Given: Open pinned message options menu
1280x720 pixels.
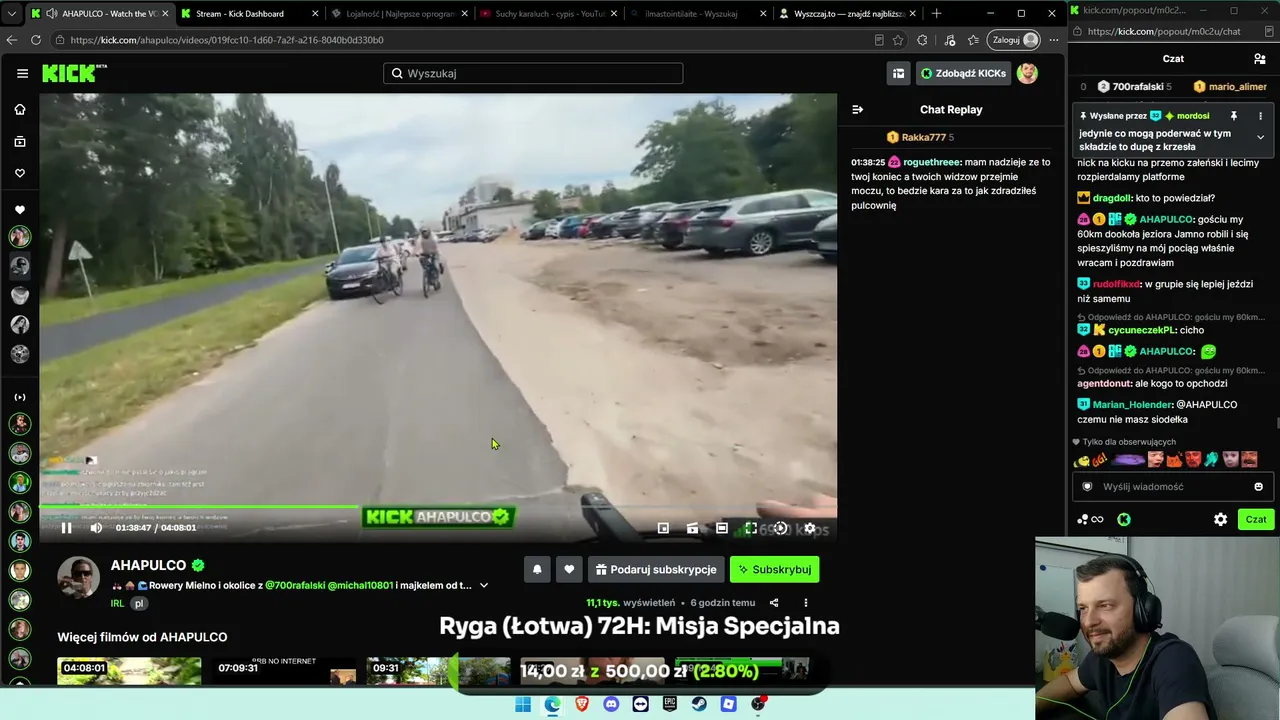Looking at the screenshot, I should pyautogui.click(x=1260, y=116).
